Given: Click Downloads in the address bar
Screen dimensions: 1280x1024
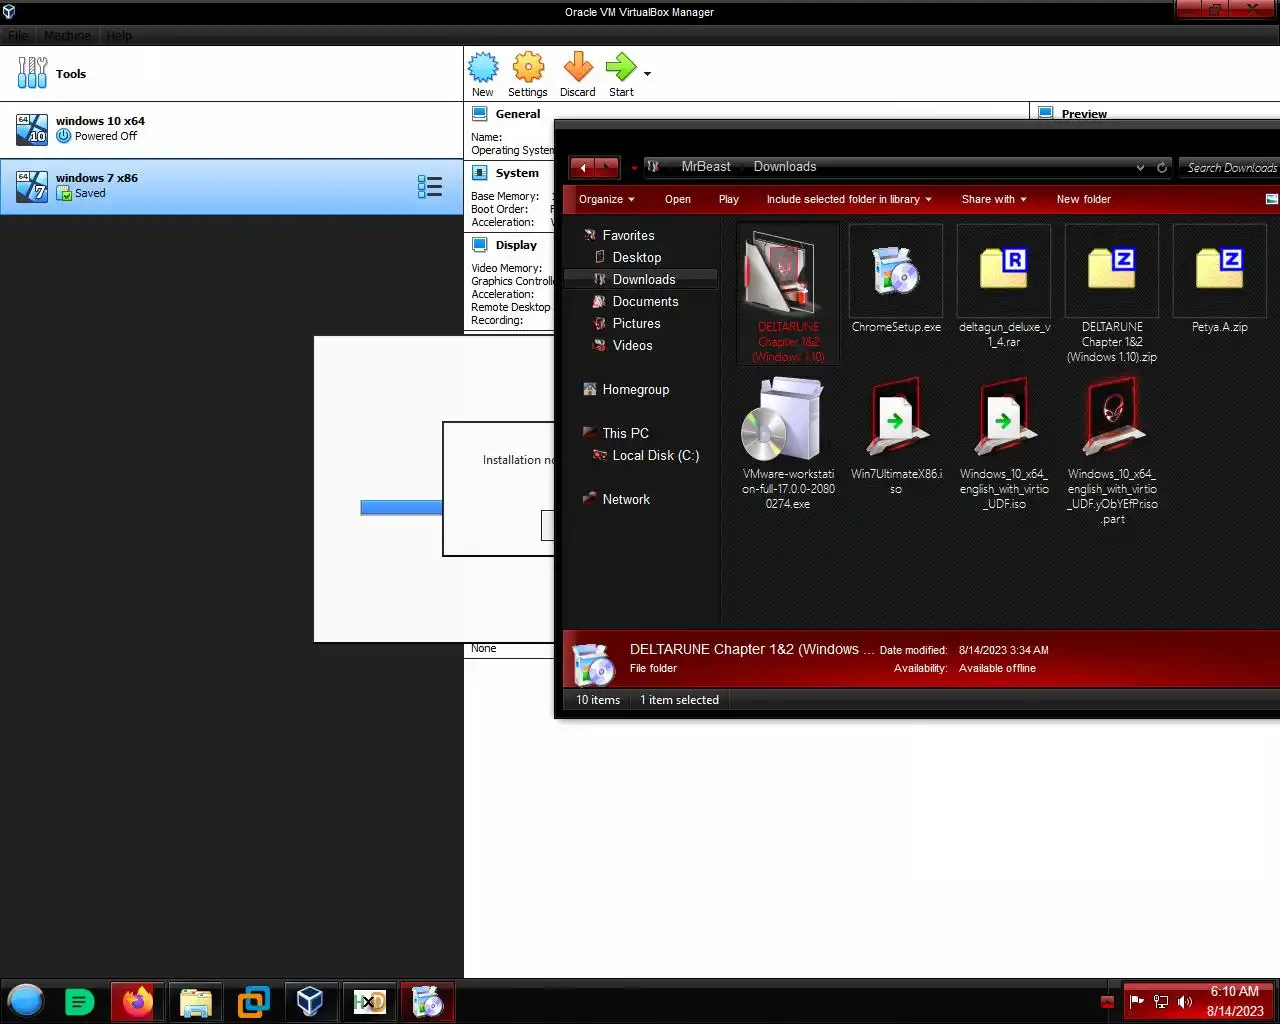Looking at the screenshot, I should (785, 167).
